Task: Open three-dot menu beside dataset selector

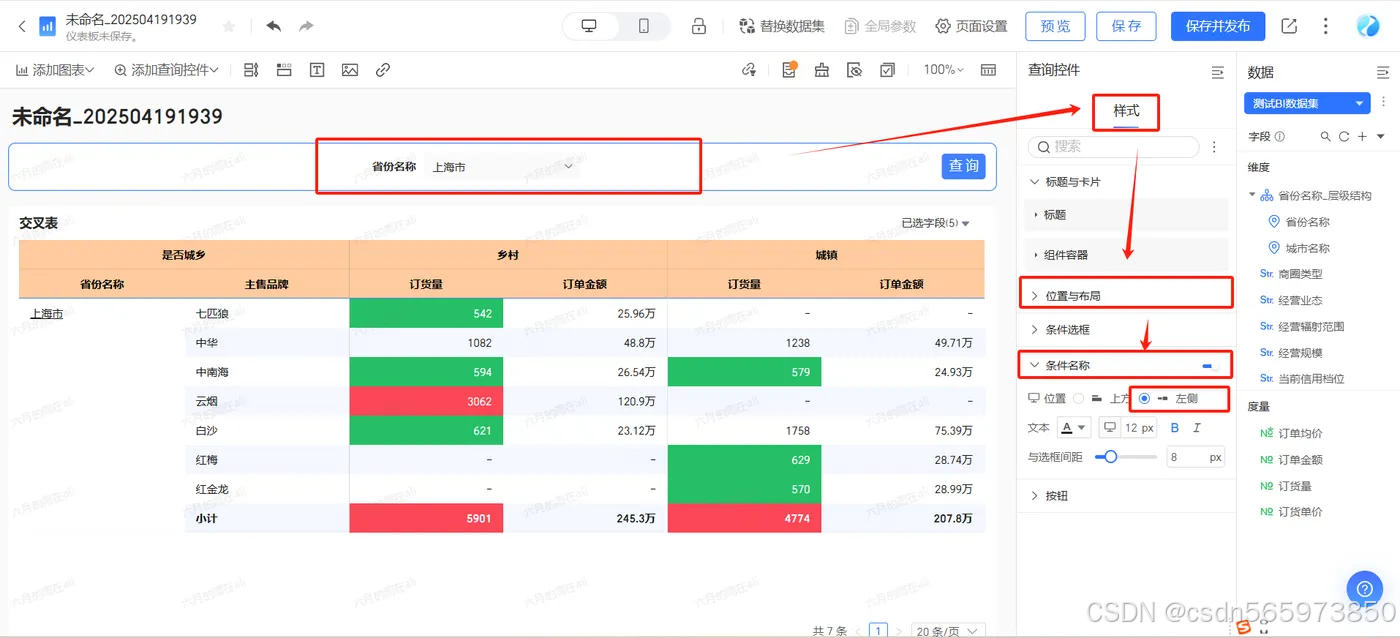Action: click(x=1384, y=103)
